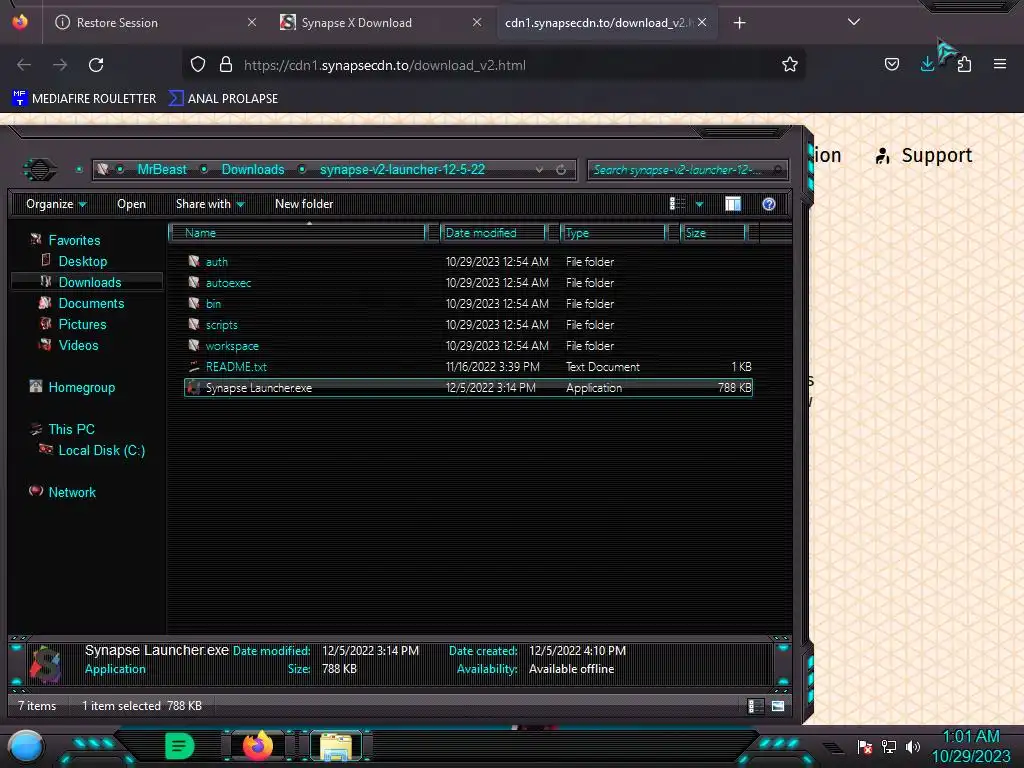The height and width of the screenshot is (768, 1024).
Task: Open tracking protection shield icon
Action: click(198, 65)
